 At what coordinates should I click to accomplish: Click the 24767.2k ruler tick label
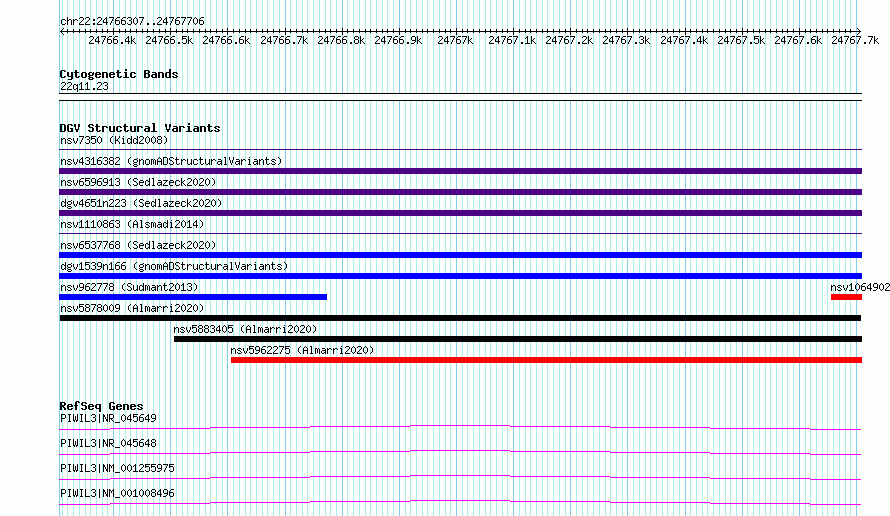point(569,40)
